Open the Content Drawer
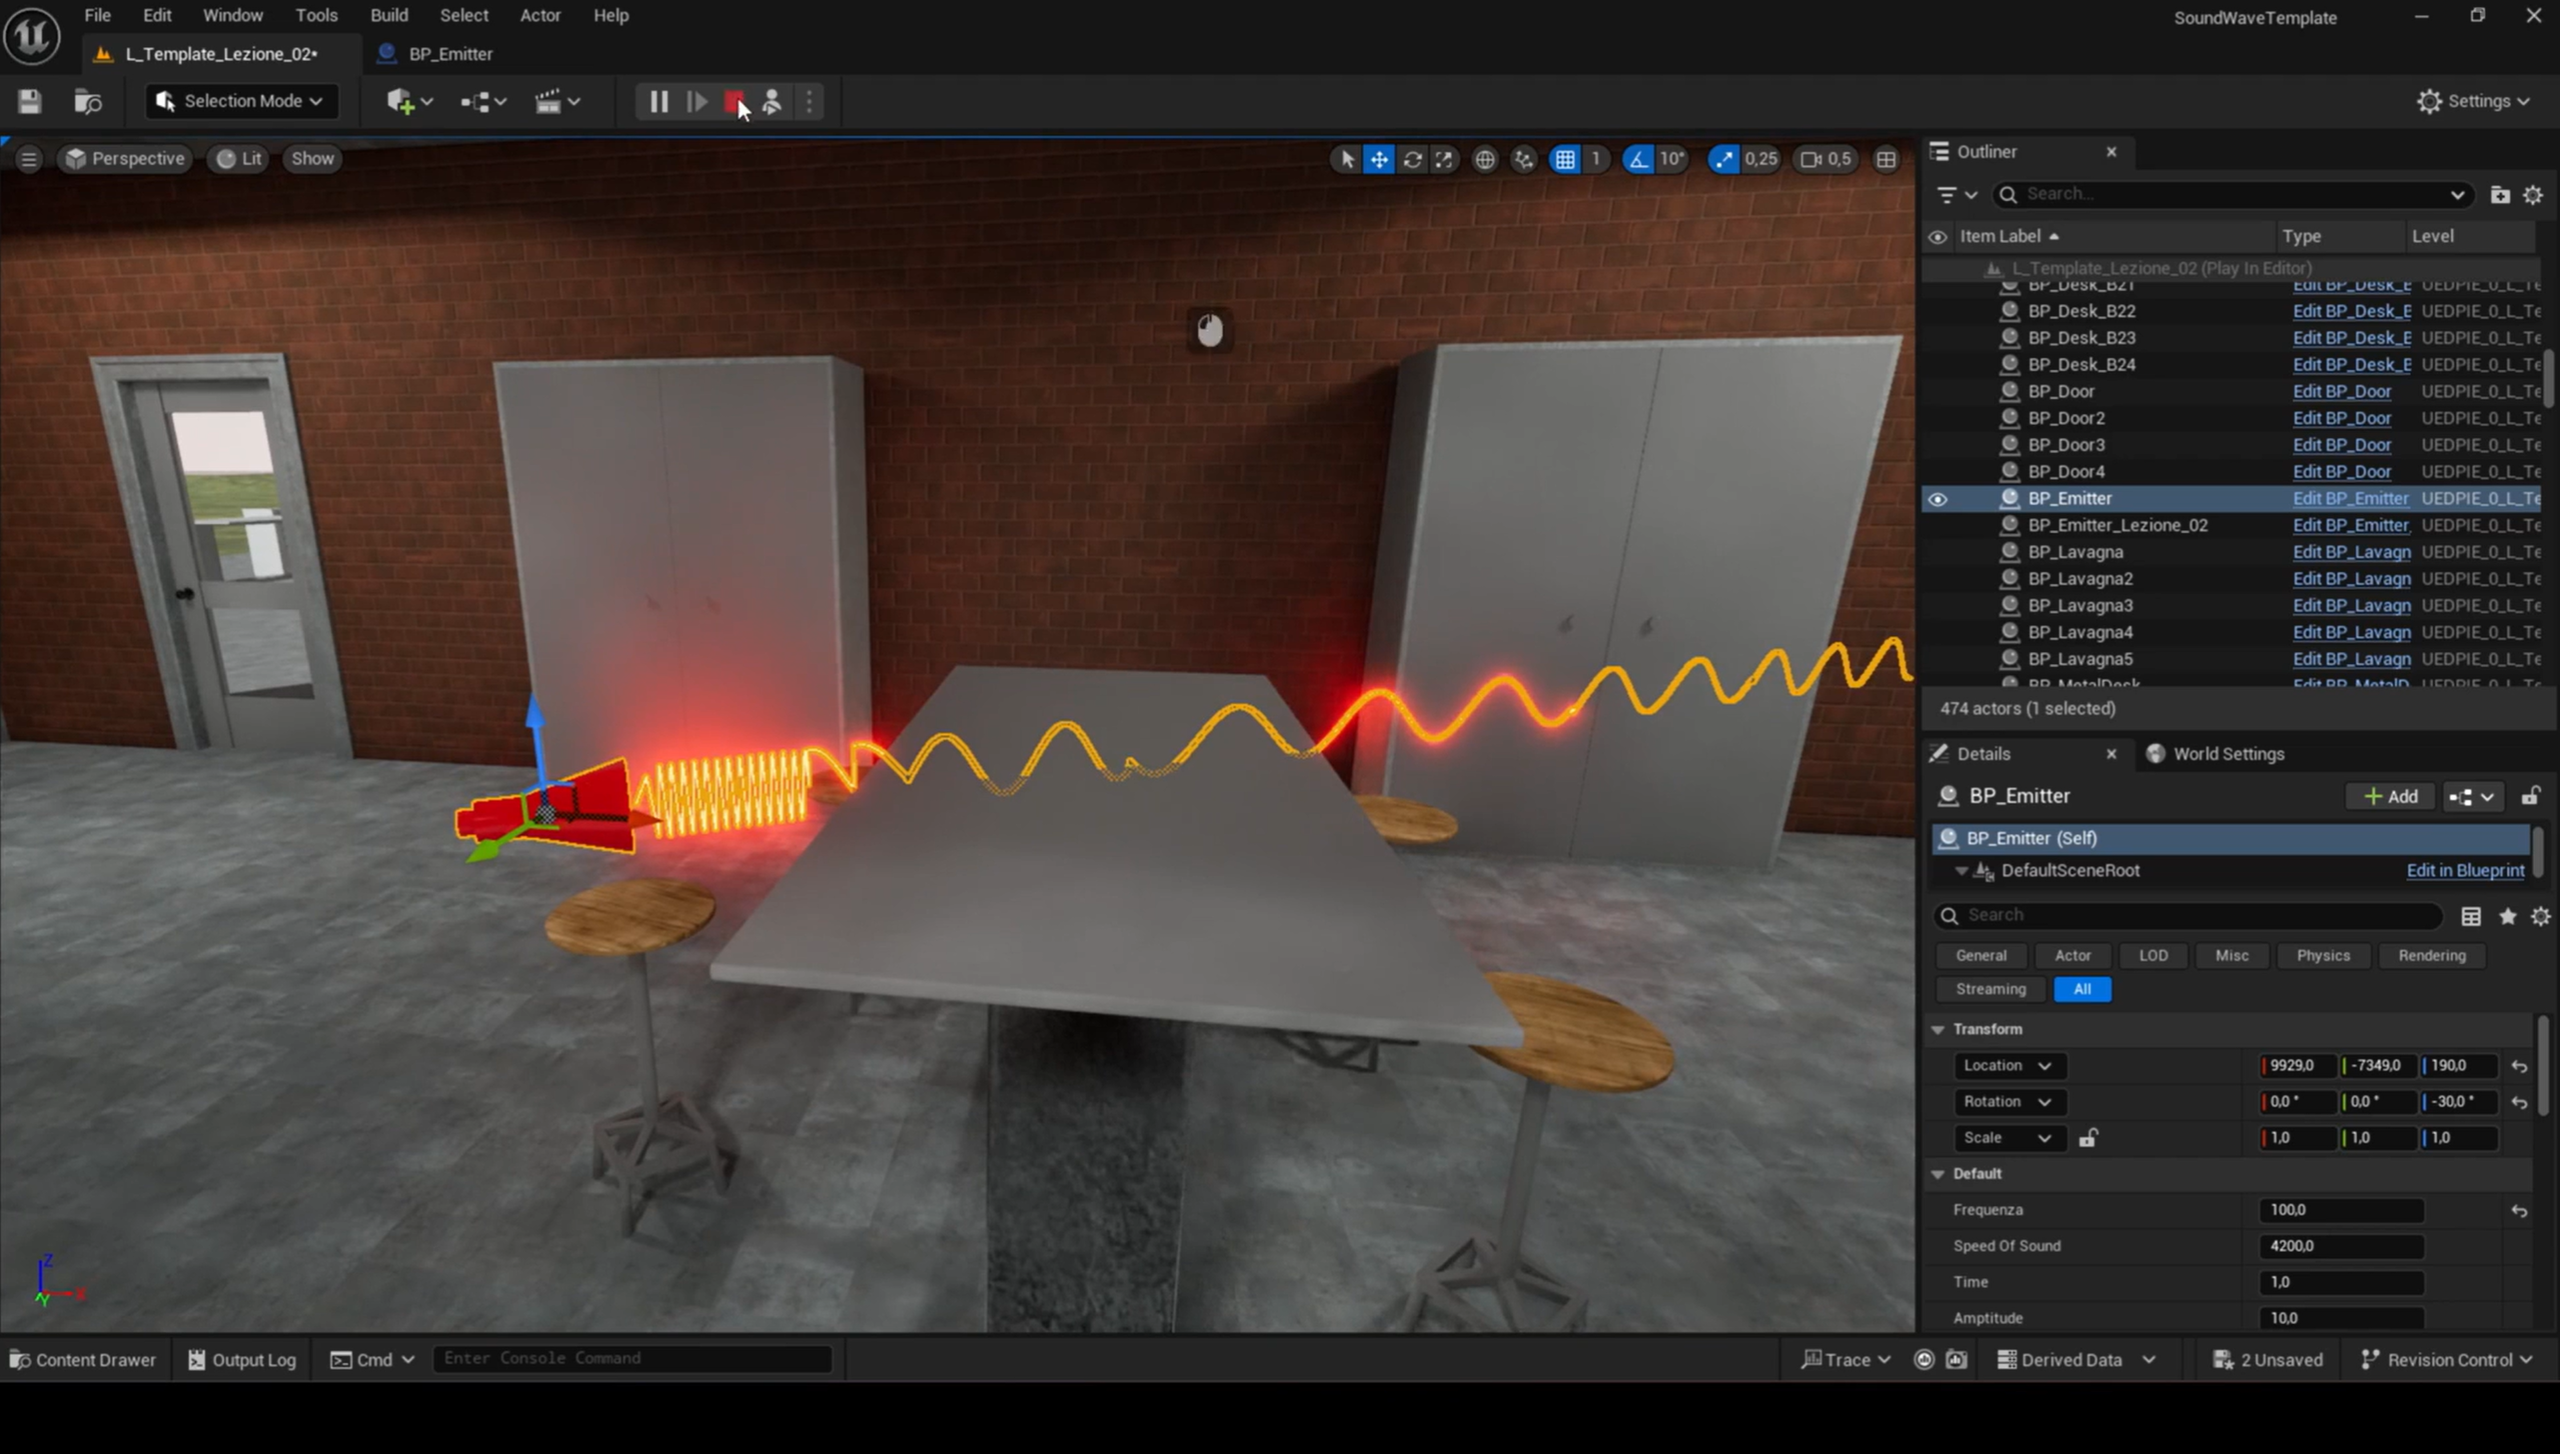Image resolution: width=2560 pixels, height=1454 pixels. [x=82, y=1359]
